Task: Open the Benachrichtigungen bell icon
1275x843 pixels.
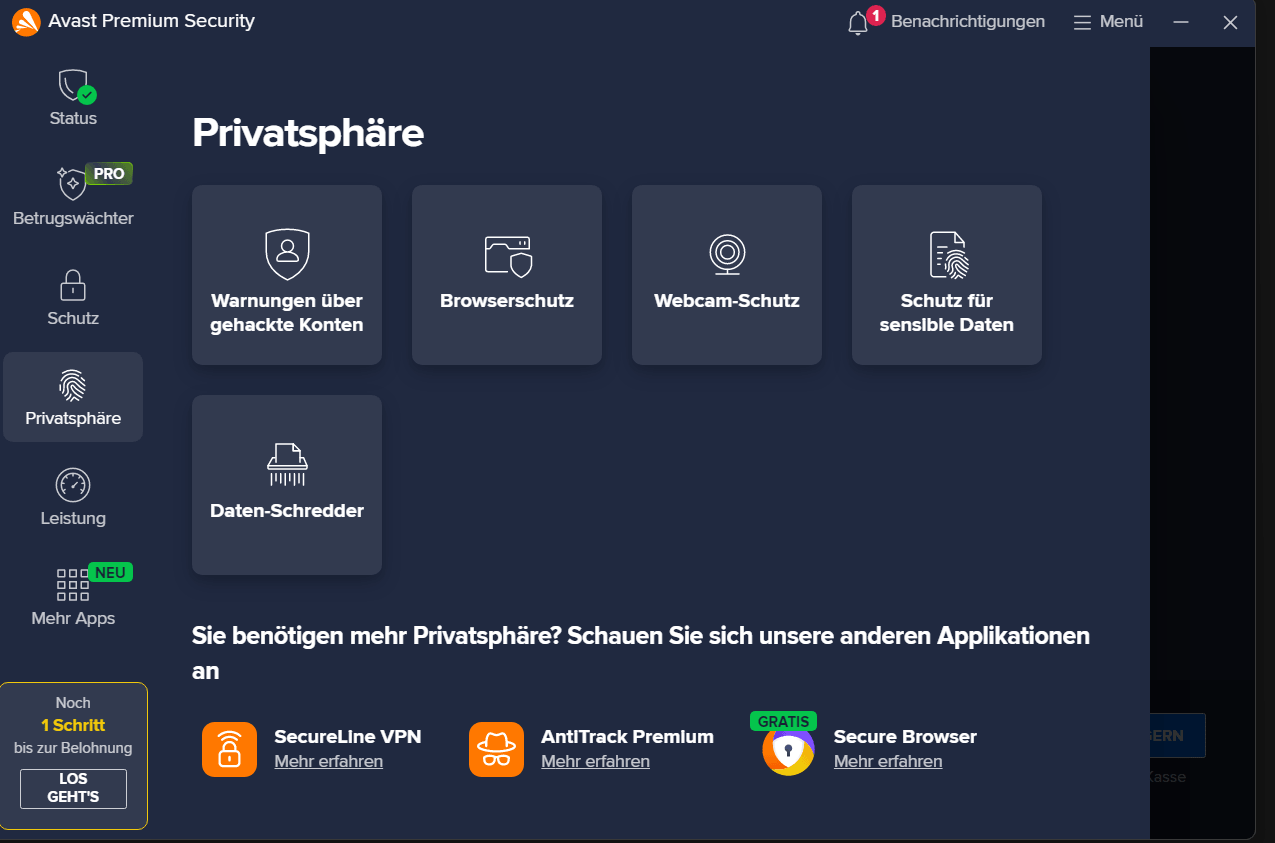Action: pyautogui.click(x=858, y=21)
